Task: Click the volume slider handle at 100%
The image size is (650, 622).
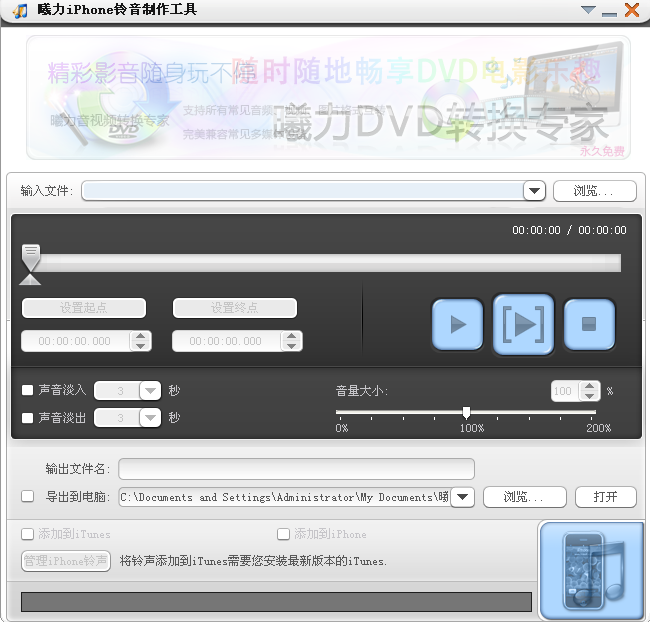Action: [x=466, y=412]
